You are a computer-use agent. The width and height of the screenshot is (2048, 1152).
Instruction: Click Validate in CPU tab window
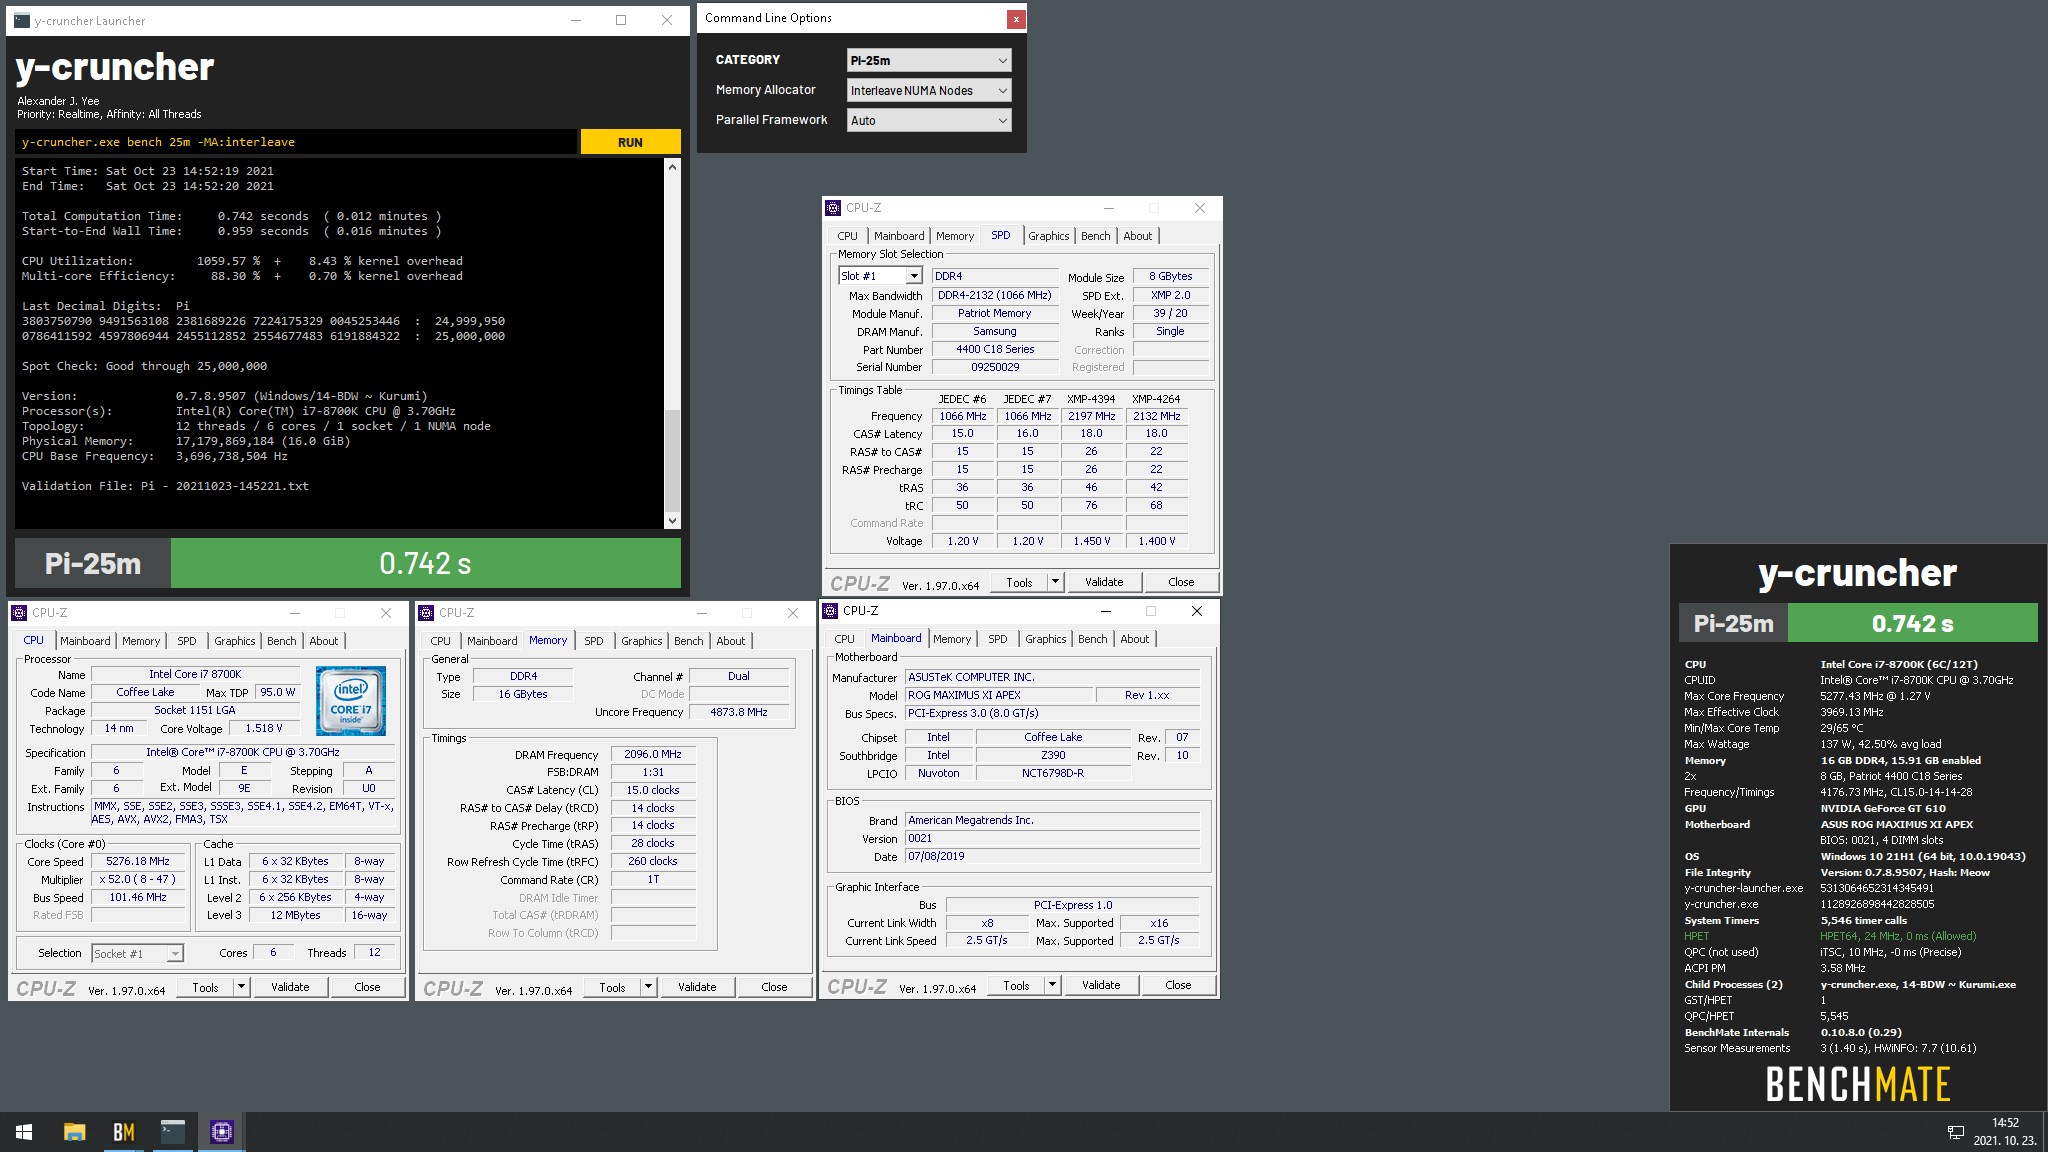tap(290, 987)
